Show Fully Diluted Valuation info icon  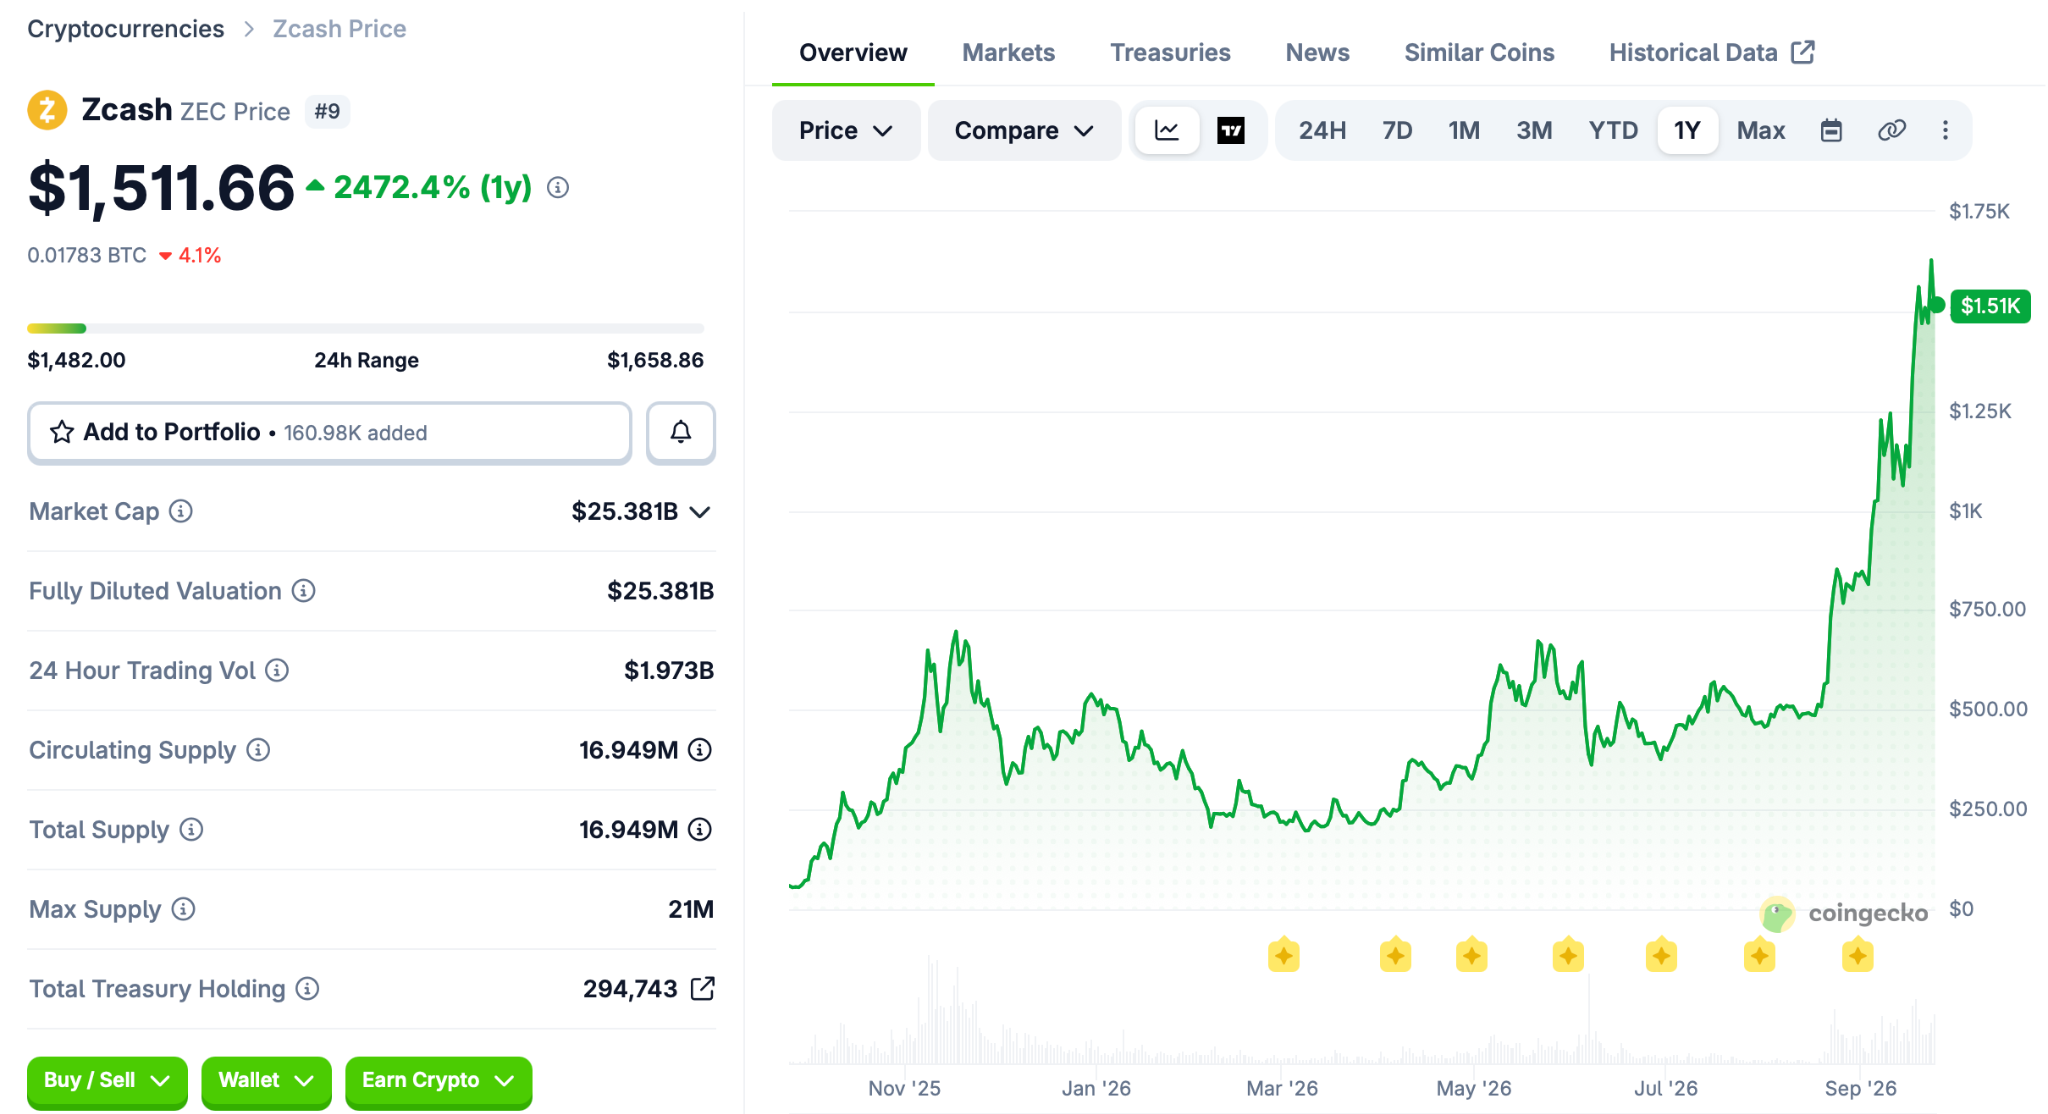[303, 591]
